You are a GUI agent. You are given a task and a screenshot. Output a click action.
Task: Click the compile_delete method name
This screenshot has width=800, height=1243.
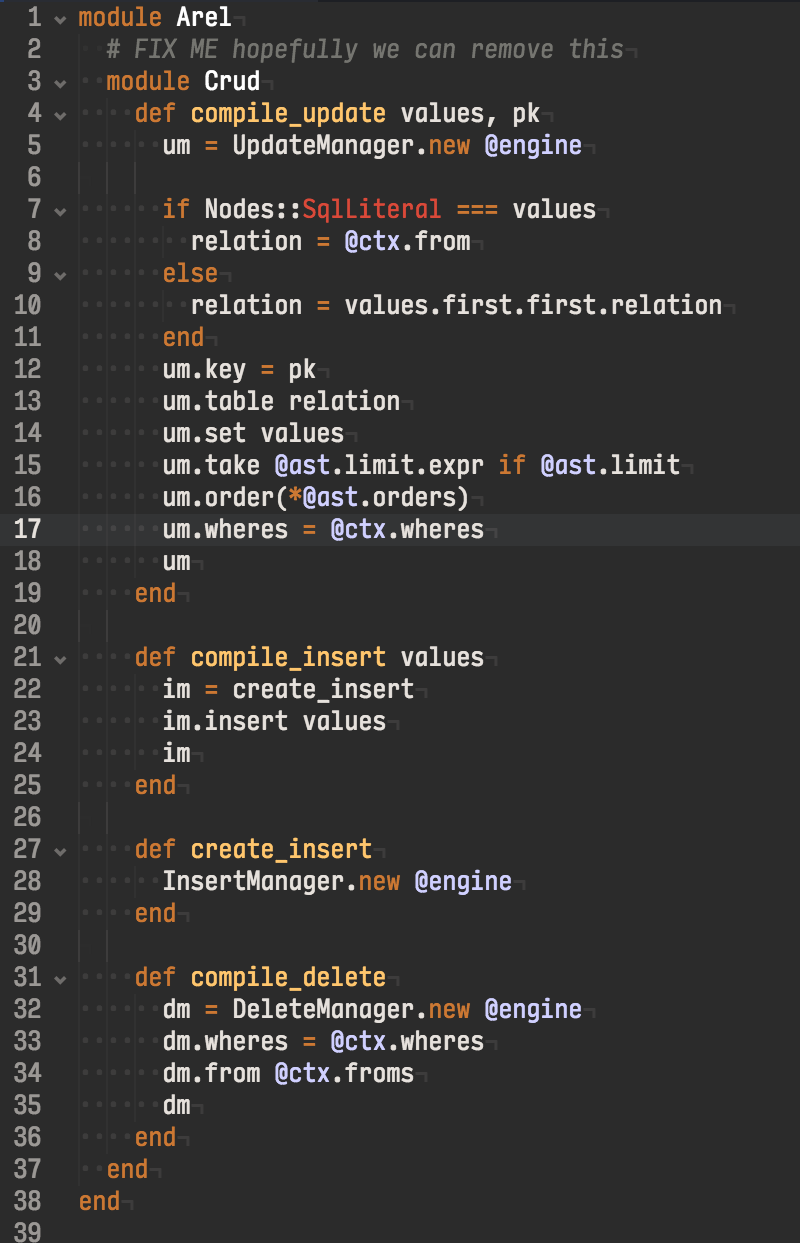tap(288, 977)
